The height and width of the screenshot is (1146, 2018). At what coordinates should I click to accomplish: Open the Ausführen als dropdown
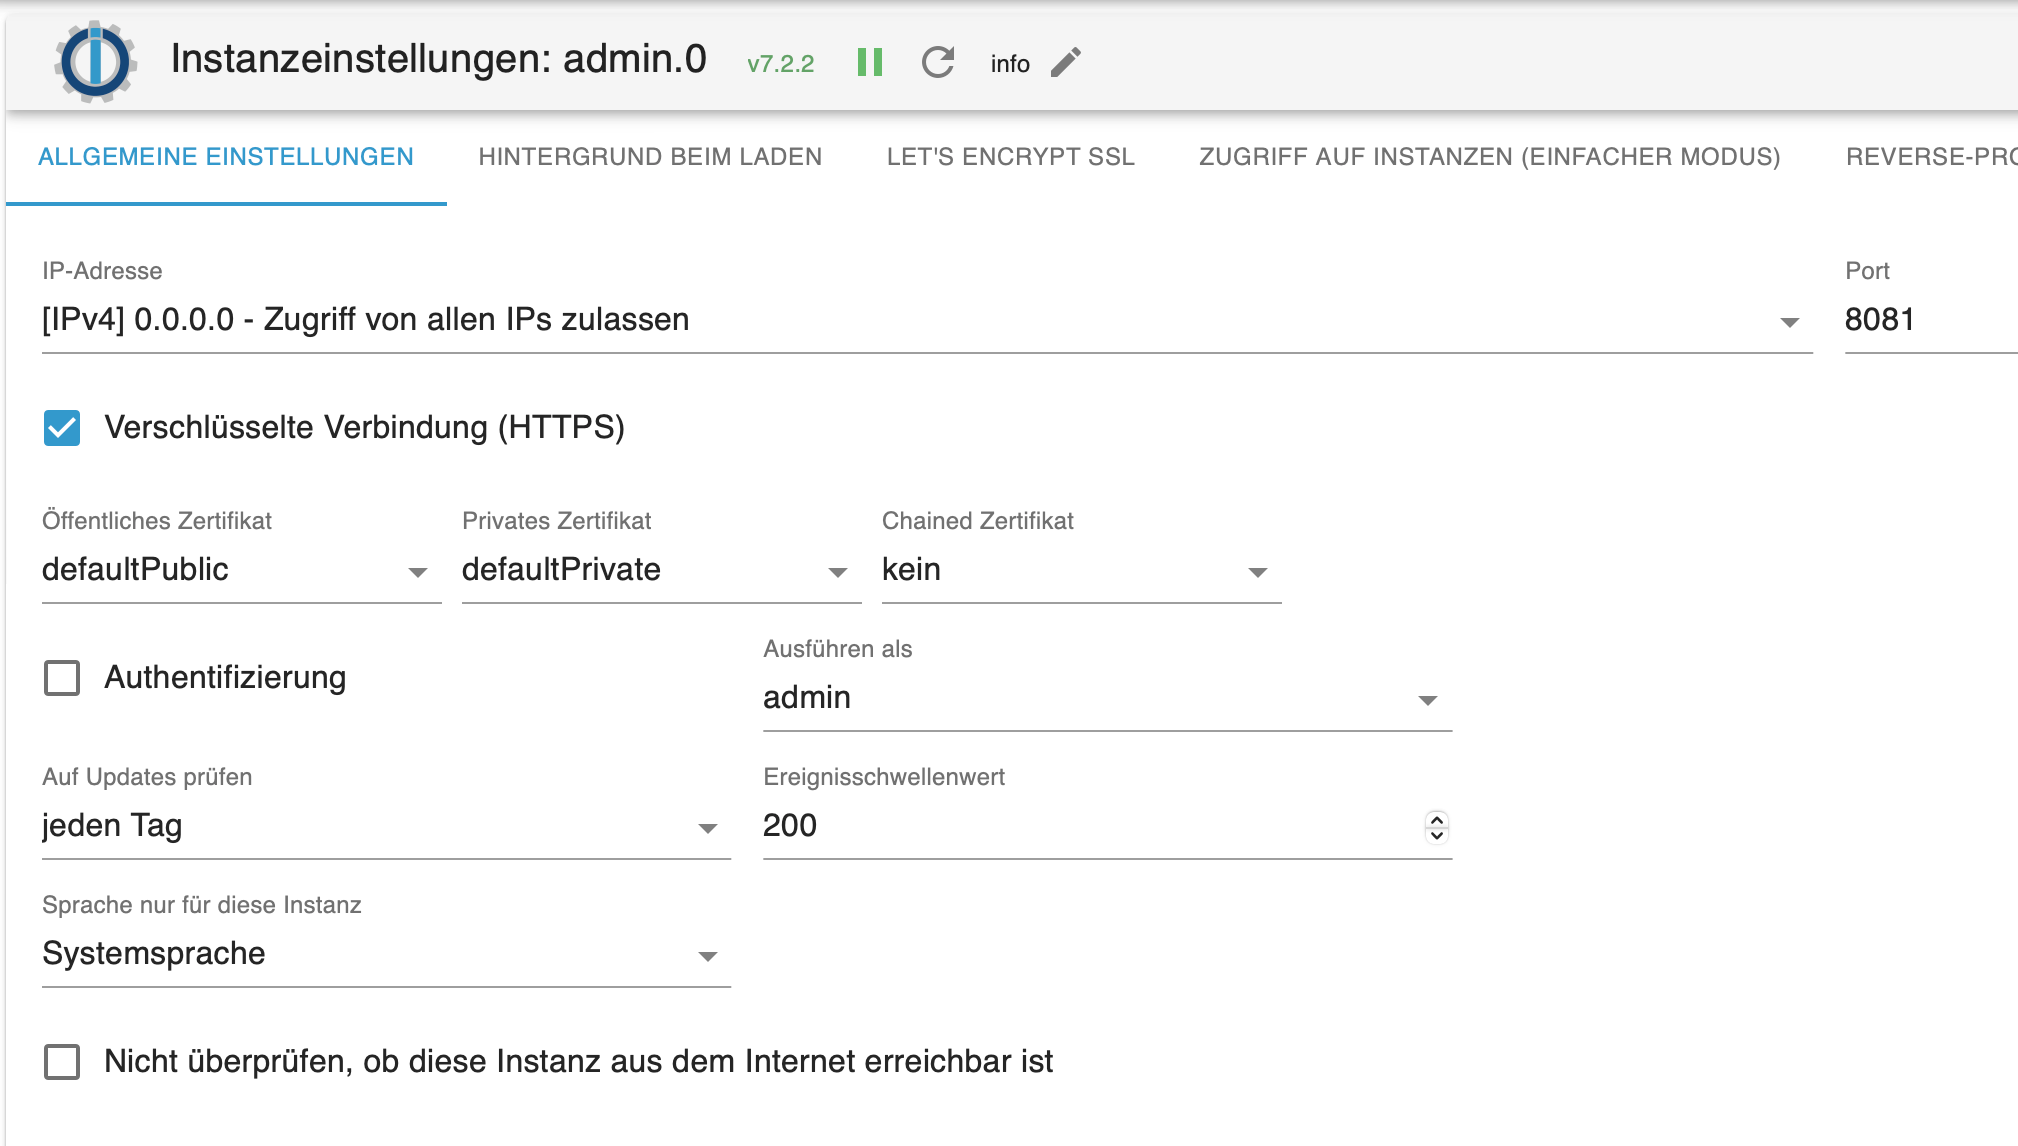coord(1107,698)
